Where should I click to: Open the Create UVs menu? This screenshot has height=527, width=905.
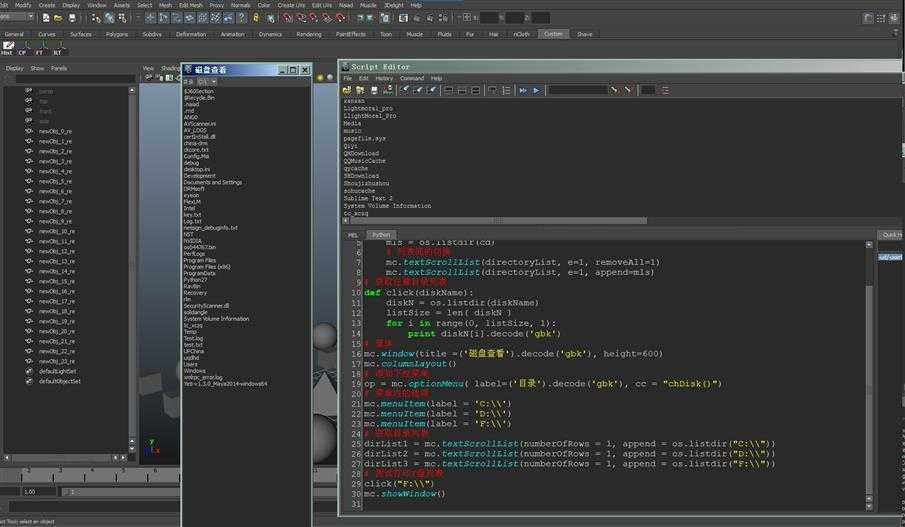click(x=291, y=5)
